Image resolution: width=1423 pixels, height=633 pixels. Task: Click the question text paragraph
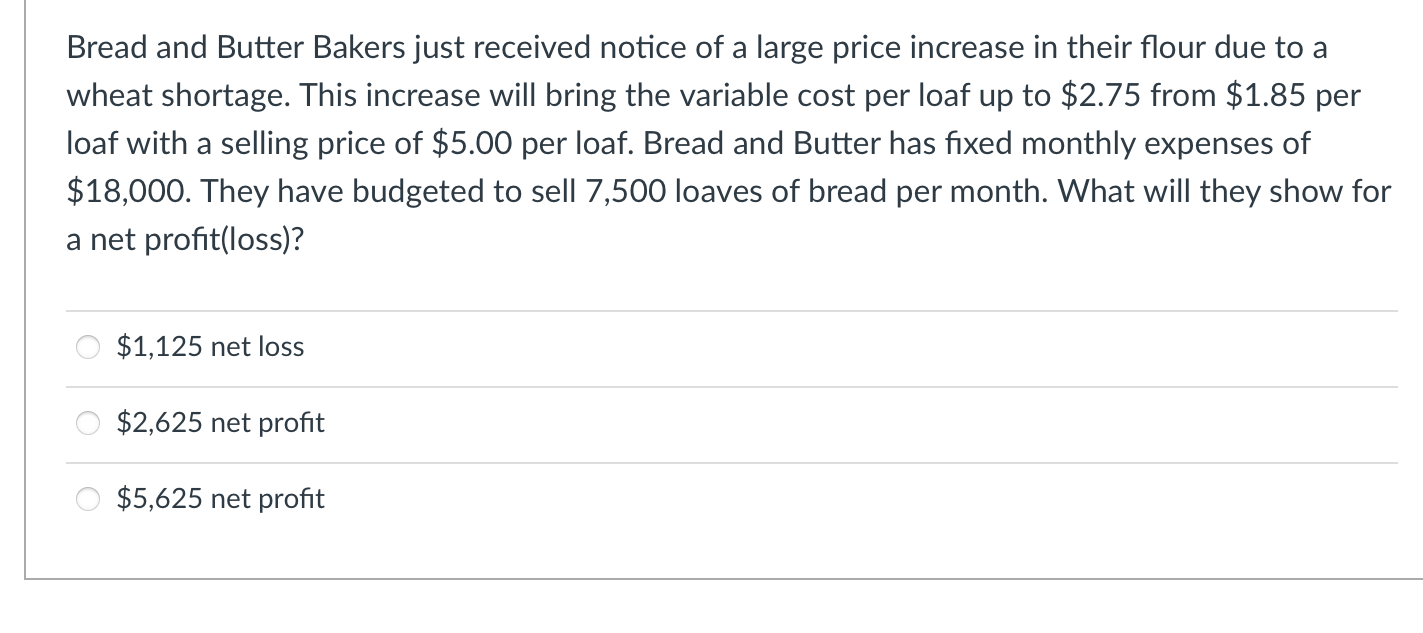point(700,143)
